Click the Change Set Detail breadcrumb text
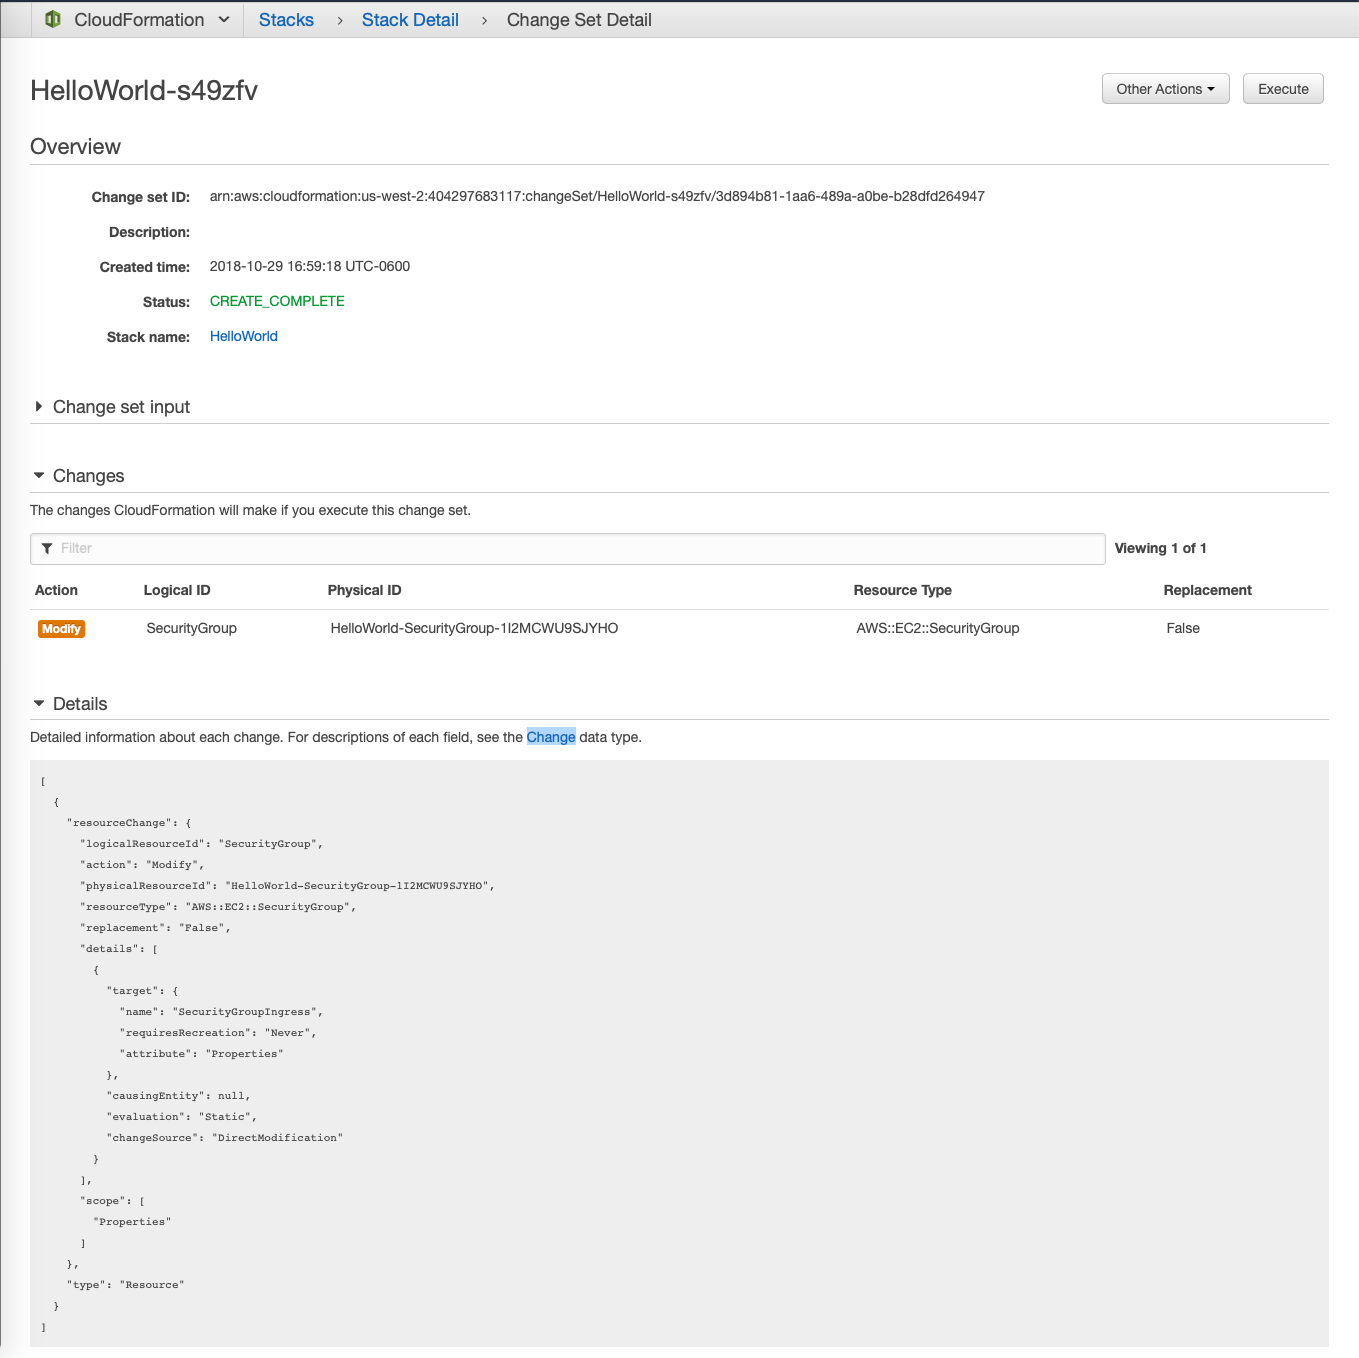The width and height of the screenshot is (1359, 1358). point(579,20)
